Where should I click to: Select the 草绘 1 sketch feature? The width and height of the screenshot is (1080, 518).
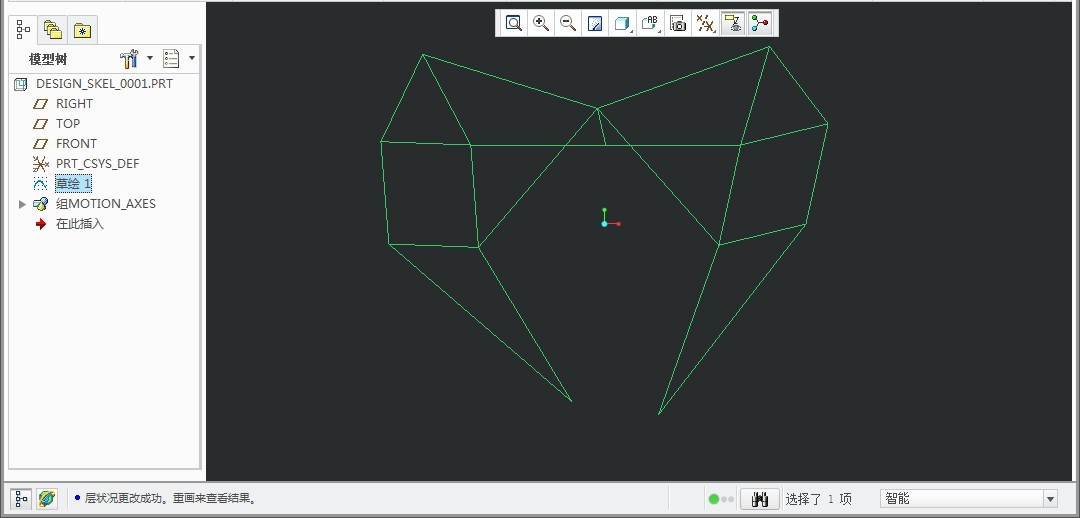[x=73, y=184]
